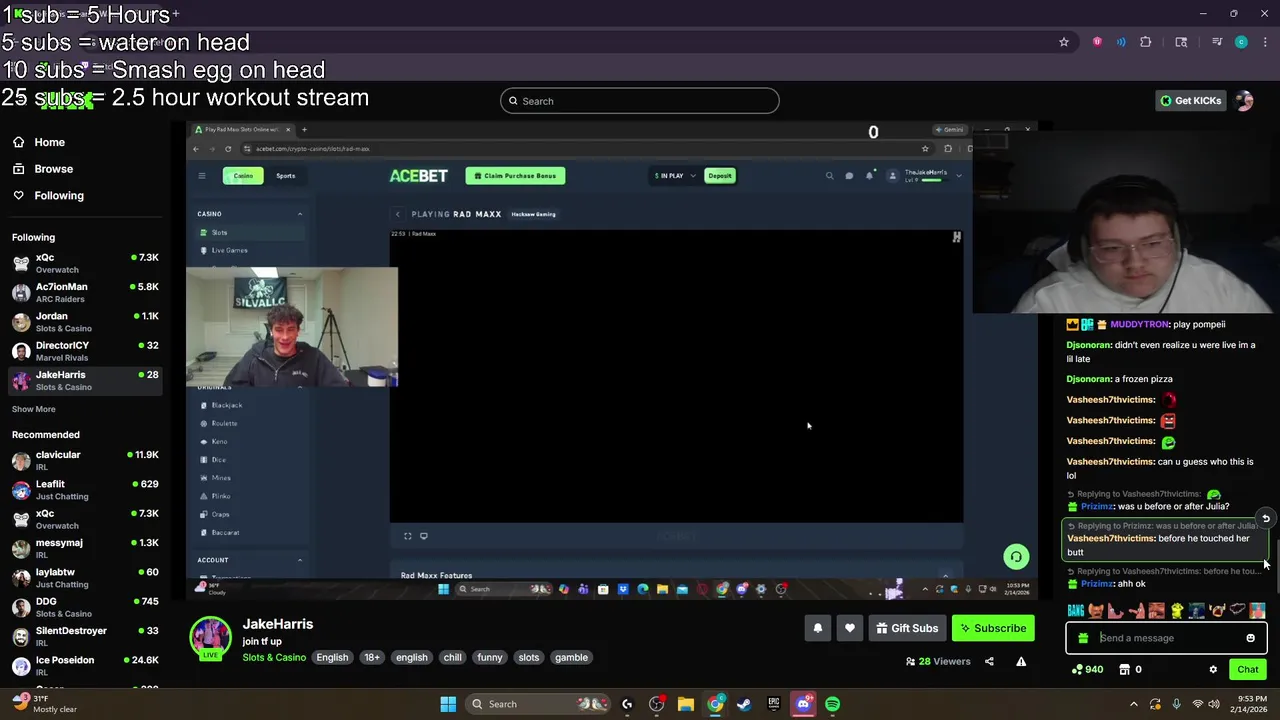
Task: Bookmark the page with the star icon
Action: click(1064, 42)
